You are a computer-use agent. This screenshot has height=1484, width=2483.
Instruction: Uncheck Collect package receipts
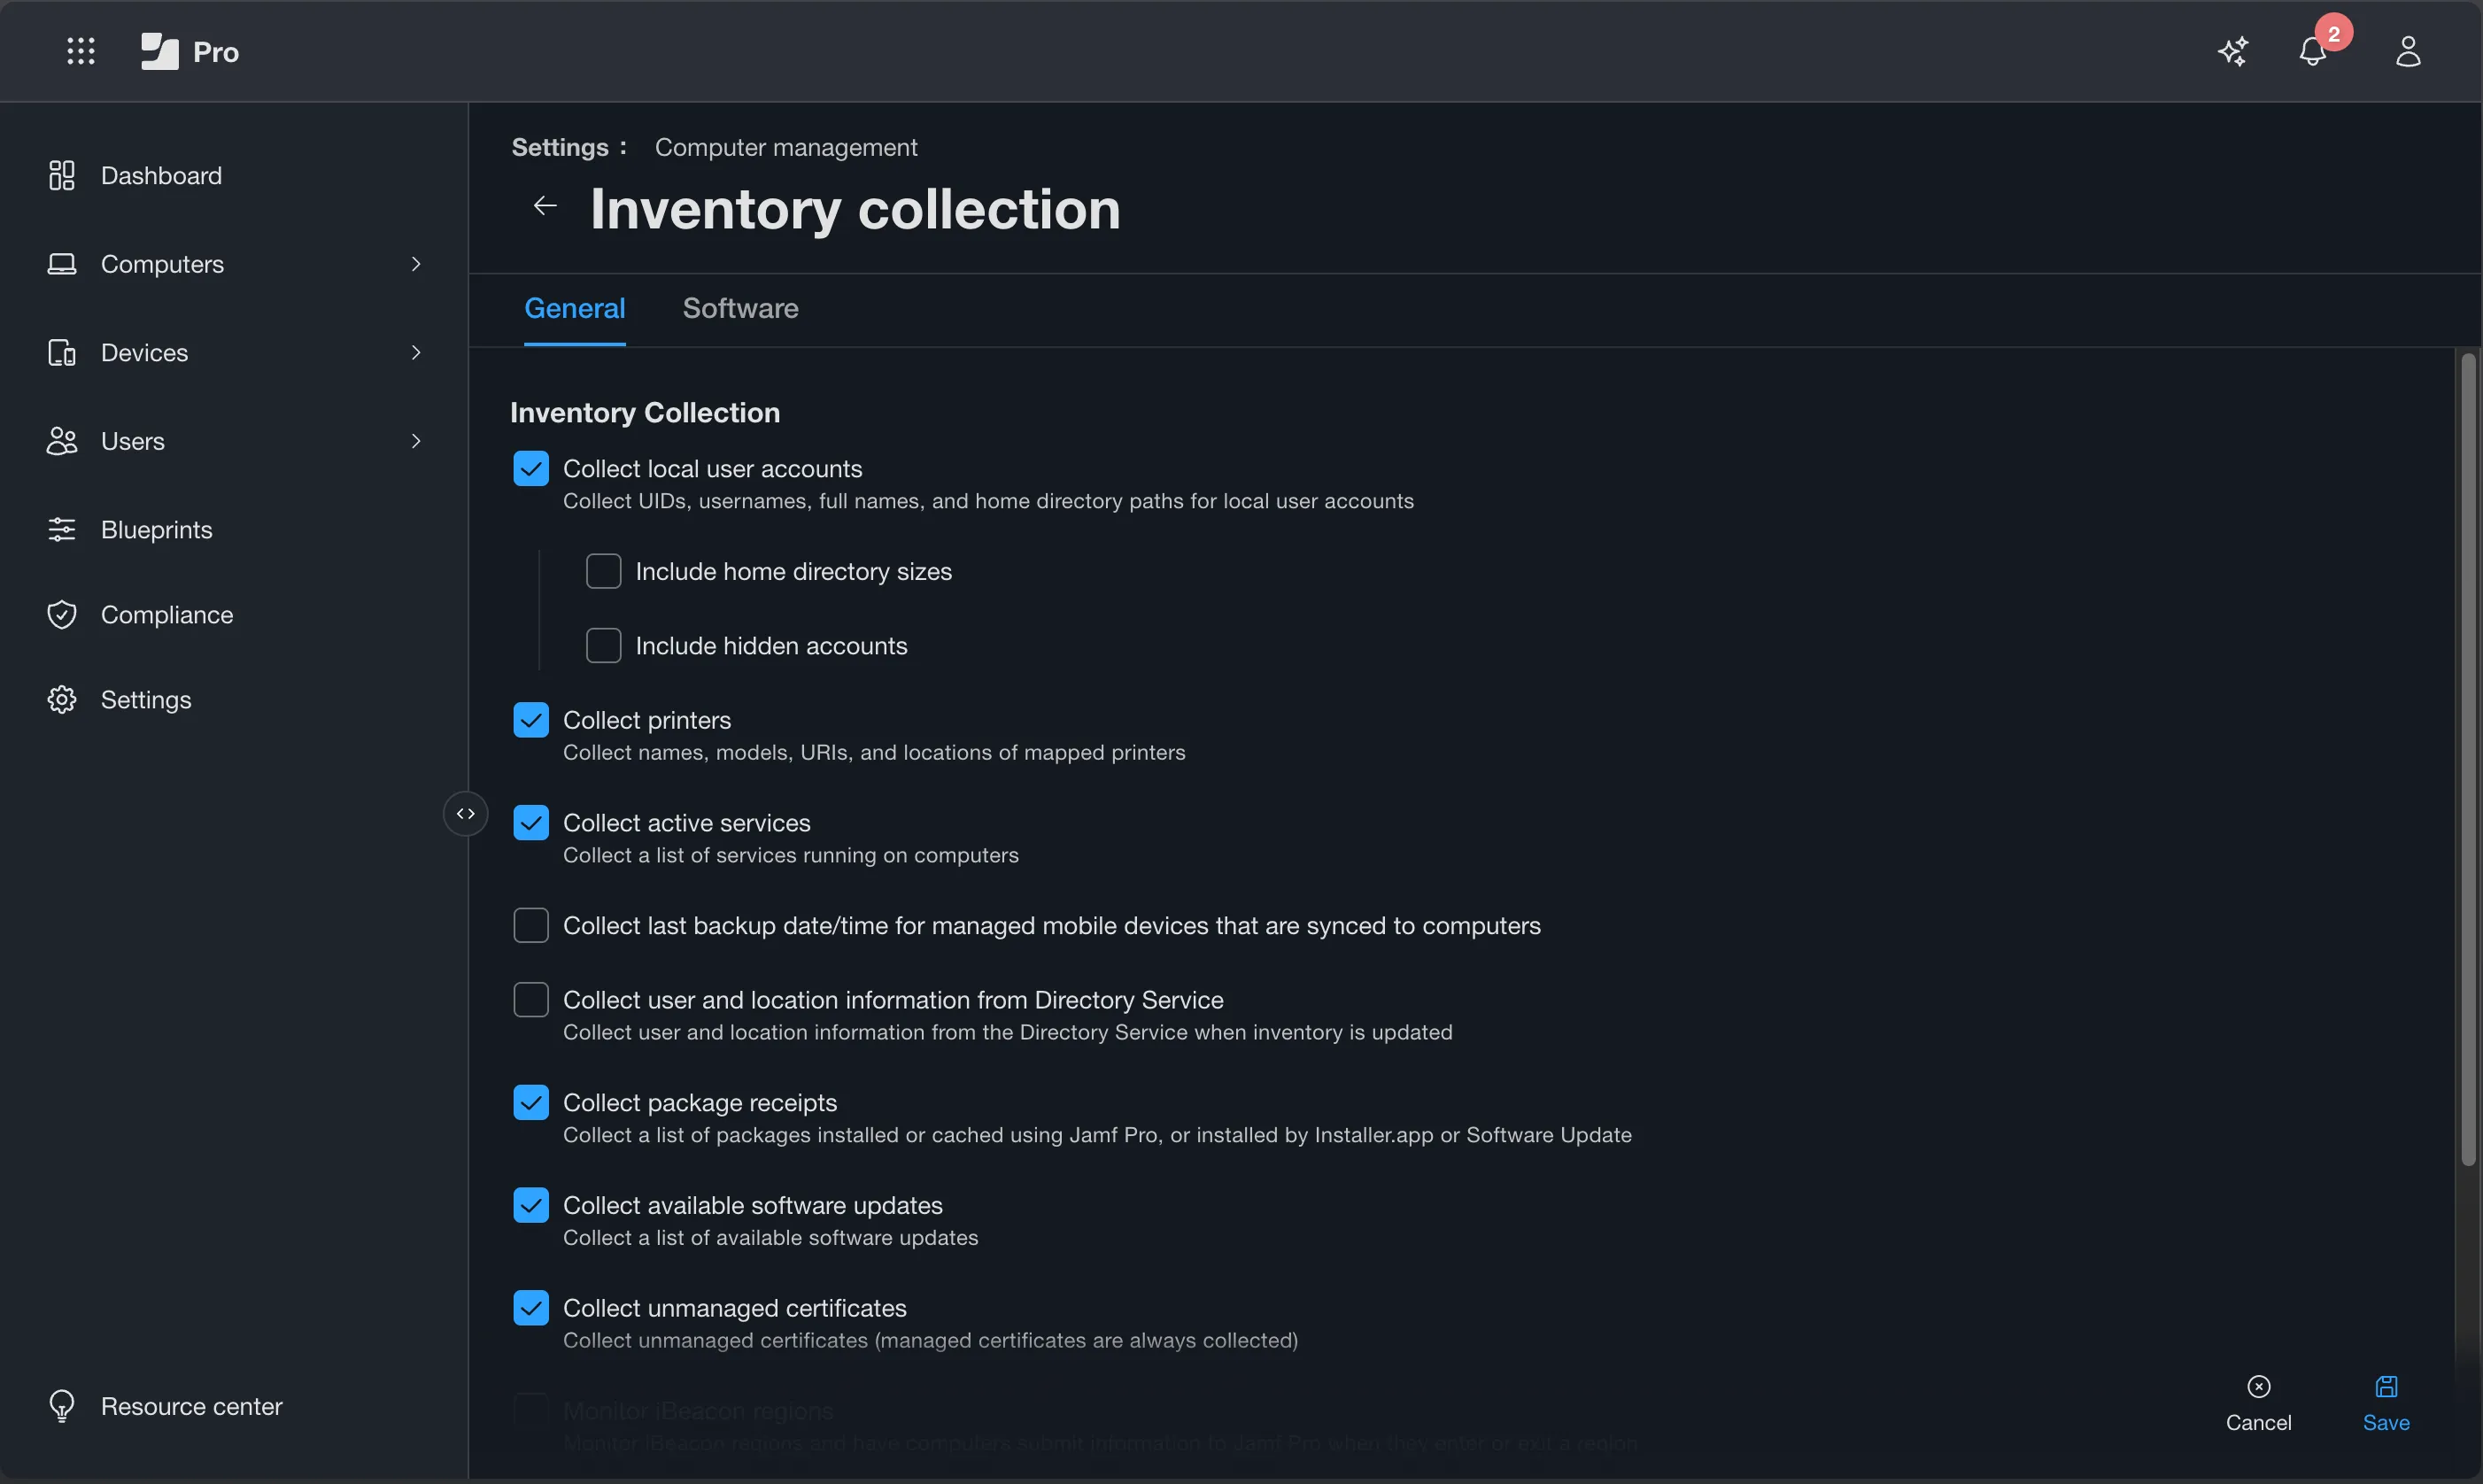531,1103
